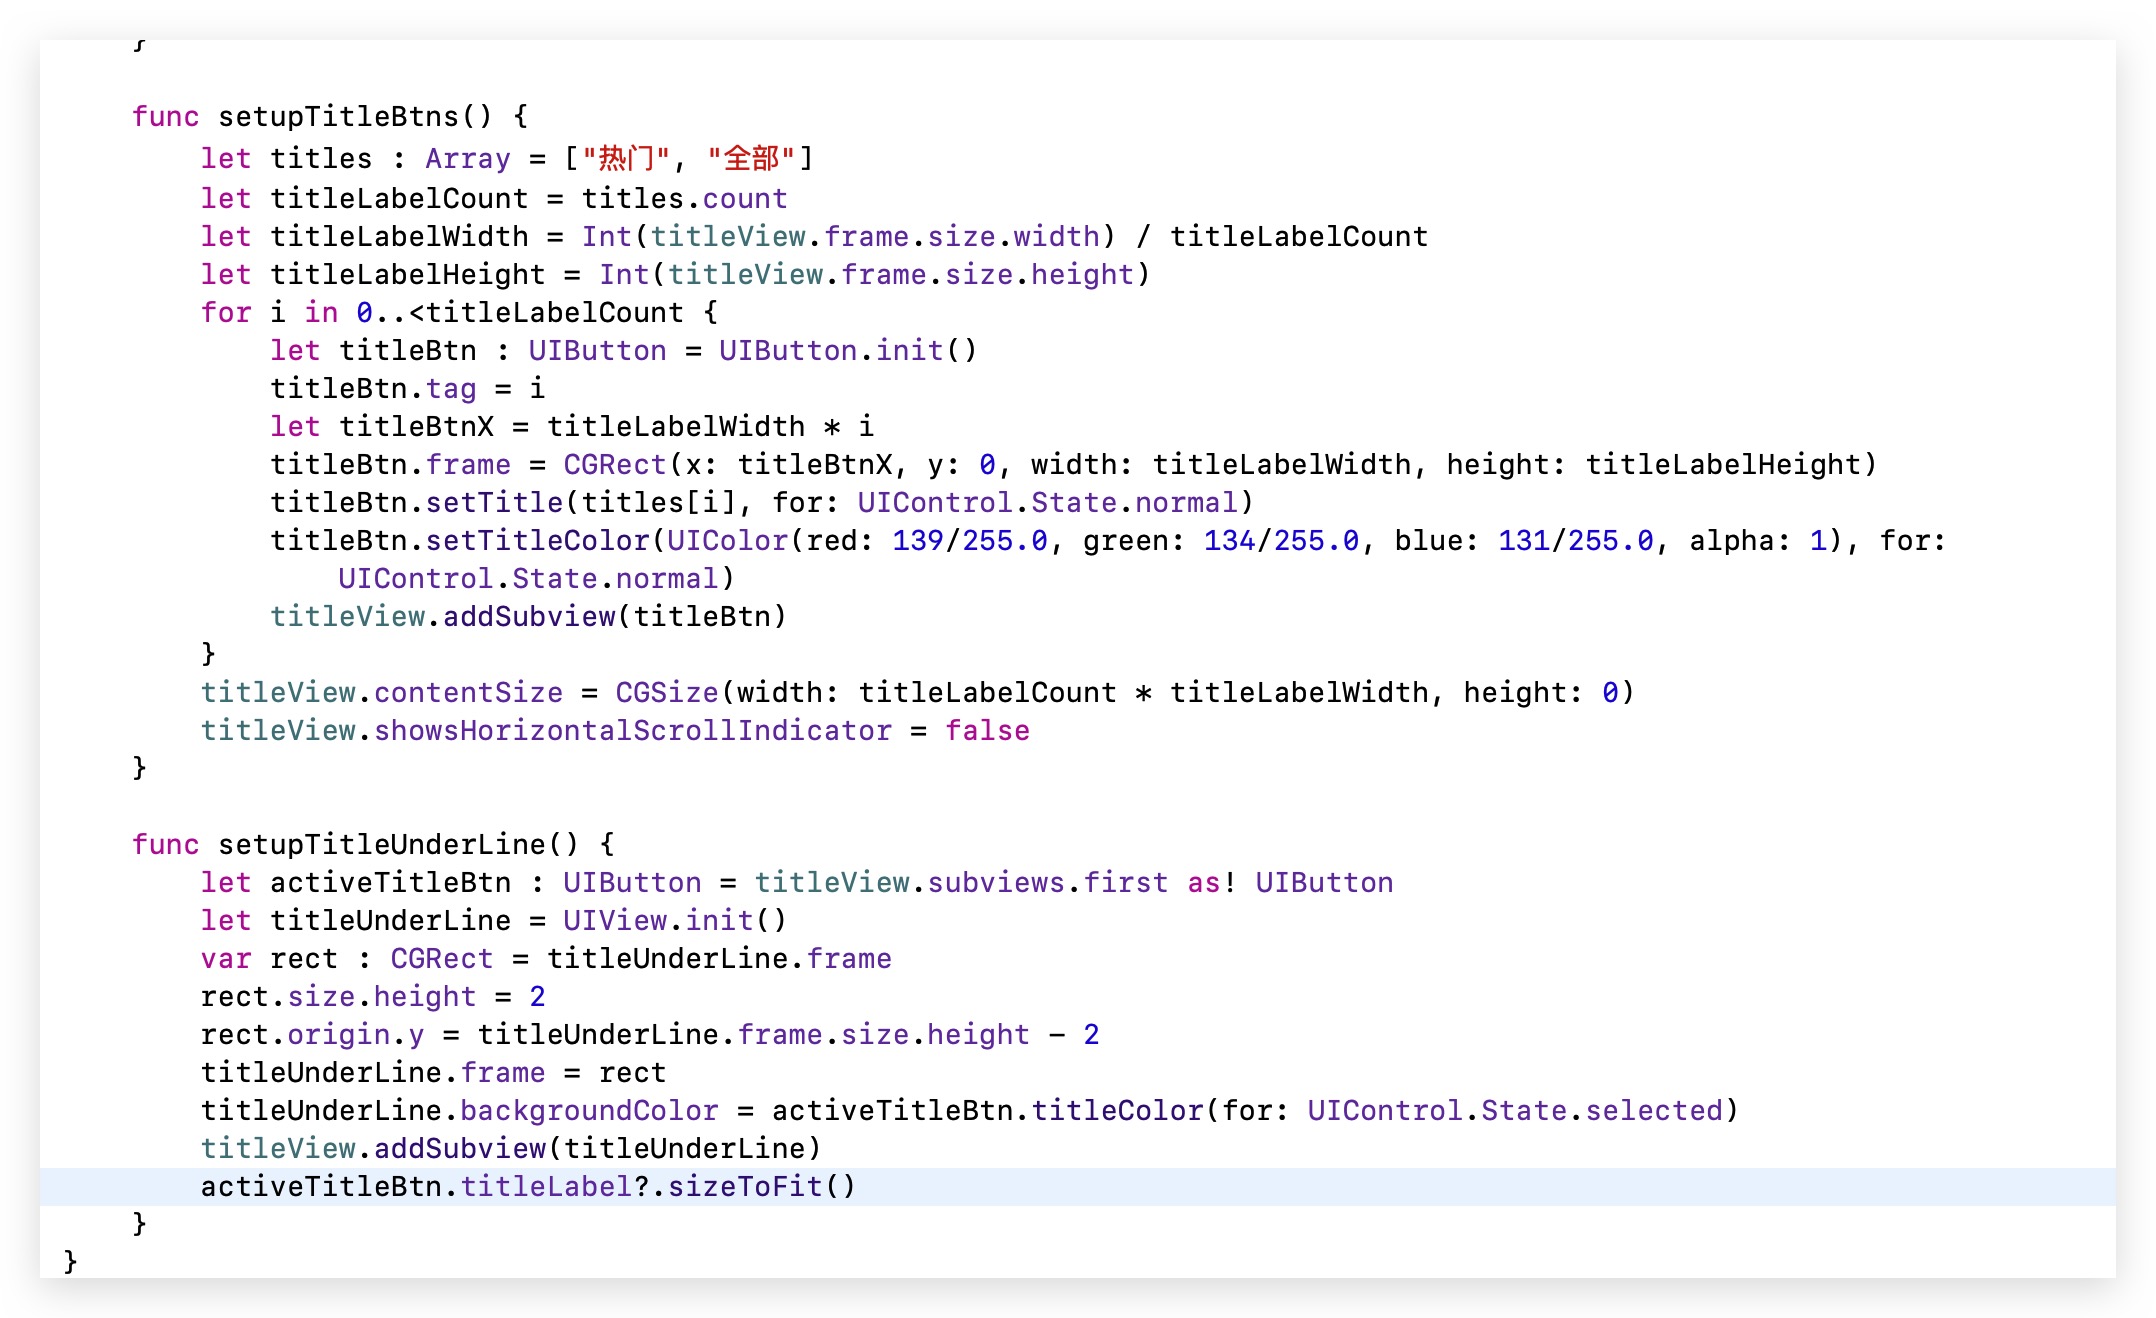2156x1318 pixels.
Task: Click the false keyword
Action: pos(987,731)
